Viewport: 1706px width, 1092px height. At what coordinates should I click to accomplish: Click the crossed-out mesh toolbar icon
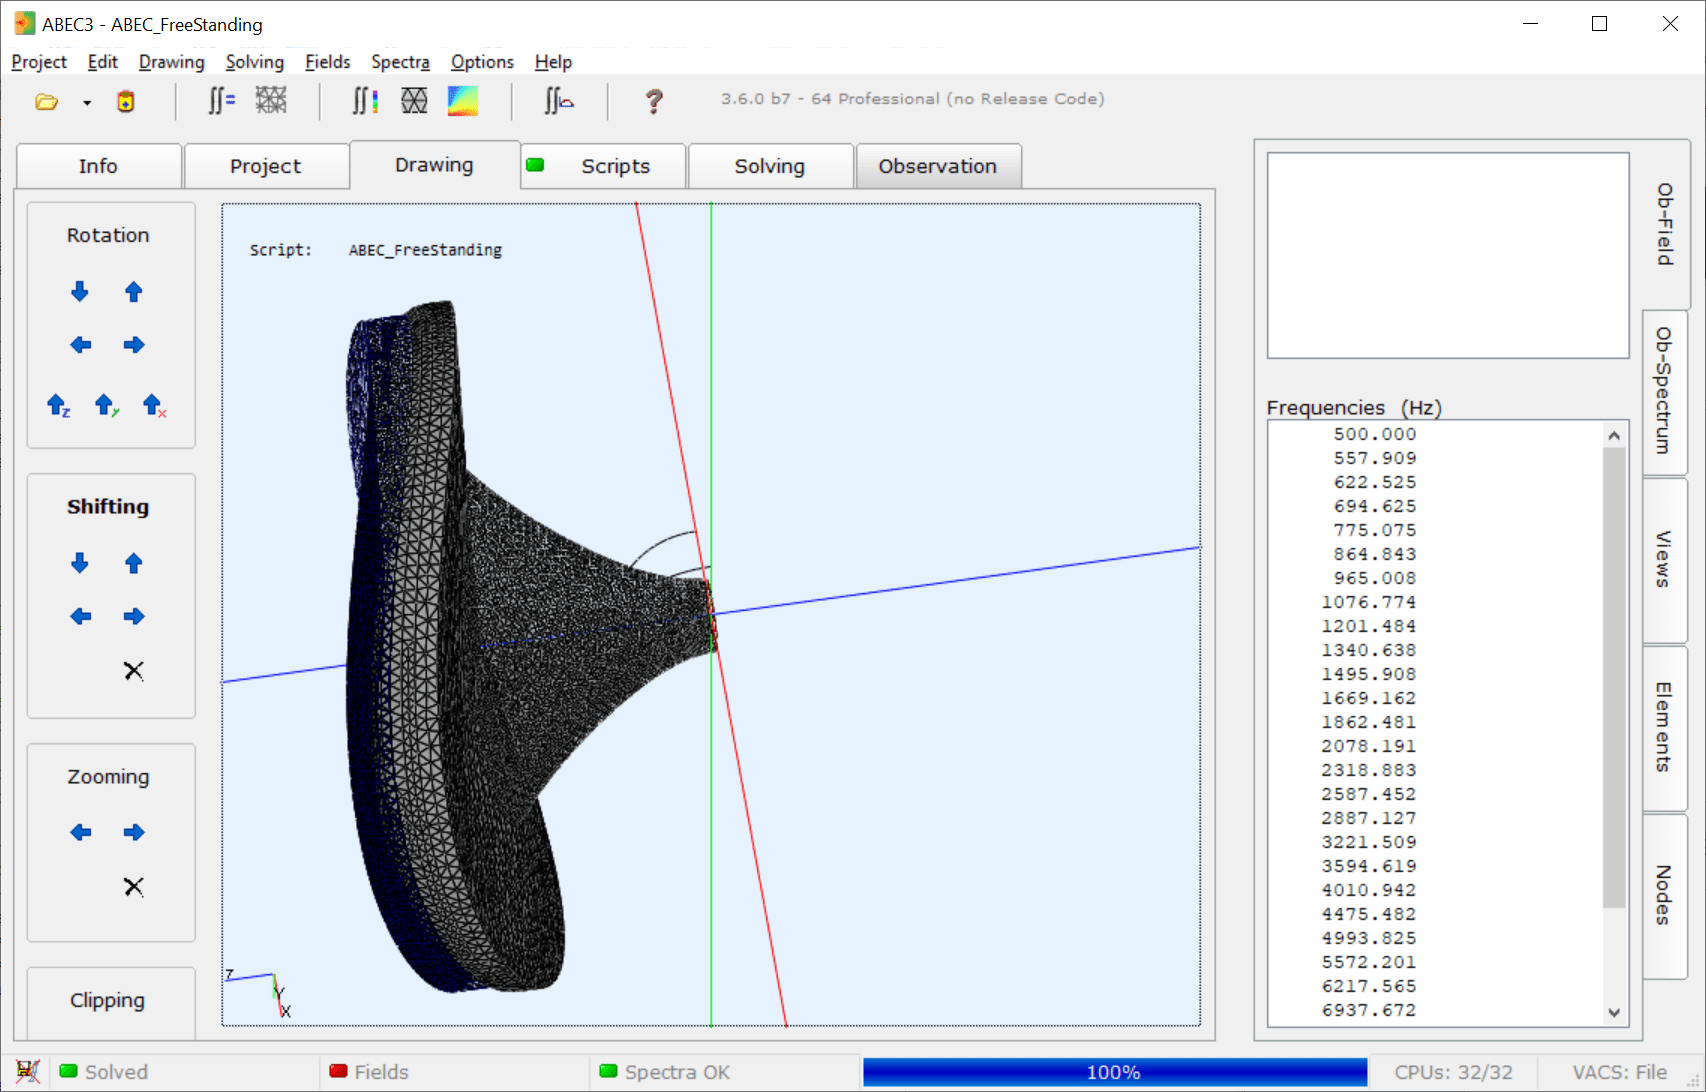tap(271, 100)
